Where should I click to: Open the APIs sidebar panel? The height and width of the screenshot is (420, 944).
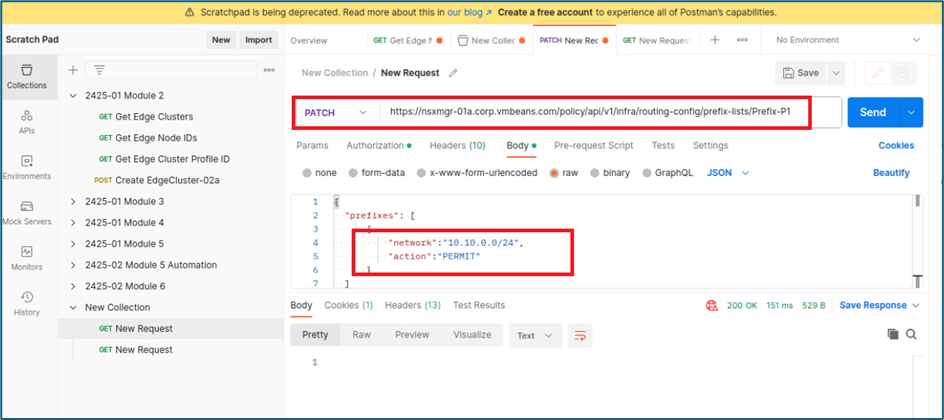(x=27, y=121)
